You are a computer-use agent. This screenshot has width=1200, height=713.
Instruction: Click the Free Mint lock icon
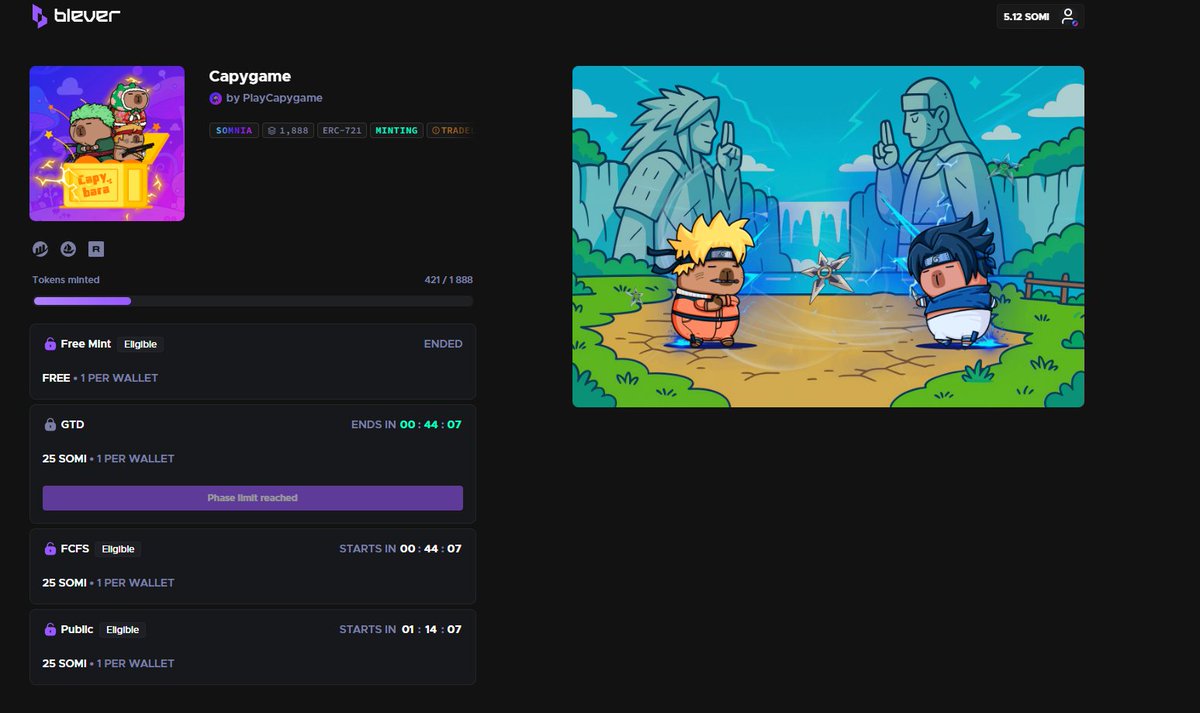(50, 344)
